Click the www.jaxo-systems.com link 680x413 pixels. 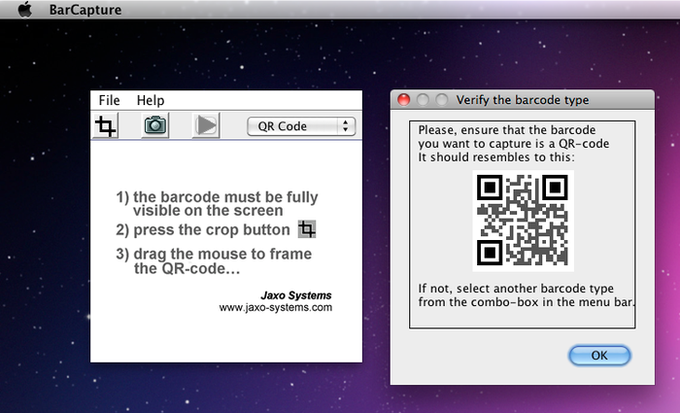coord(275,308)
